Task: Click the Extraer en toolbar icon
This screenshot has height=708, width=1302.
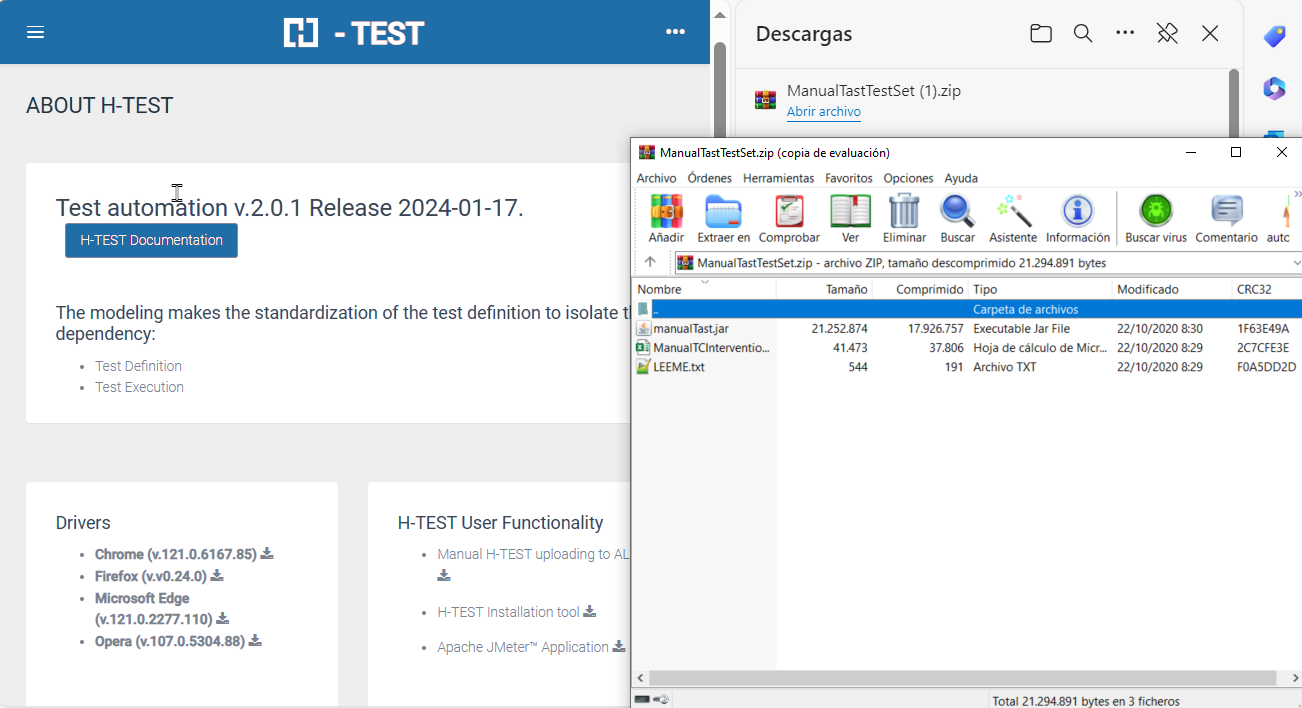Action: click(x=723, y=212)
